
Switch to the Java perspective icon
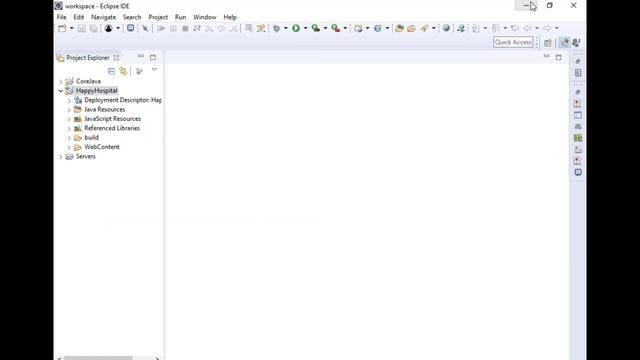pos(576,42)
